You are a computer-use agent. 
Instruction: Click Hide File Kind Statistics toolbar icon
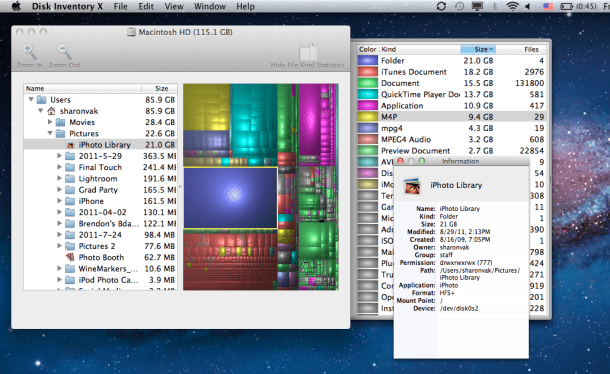[308, 51]
